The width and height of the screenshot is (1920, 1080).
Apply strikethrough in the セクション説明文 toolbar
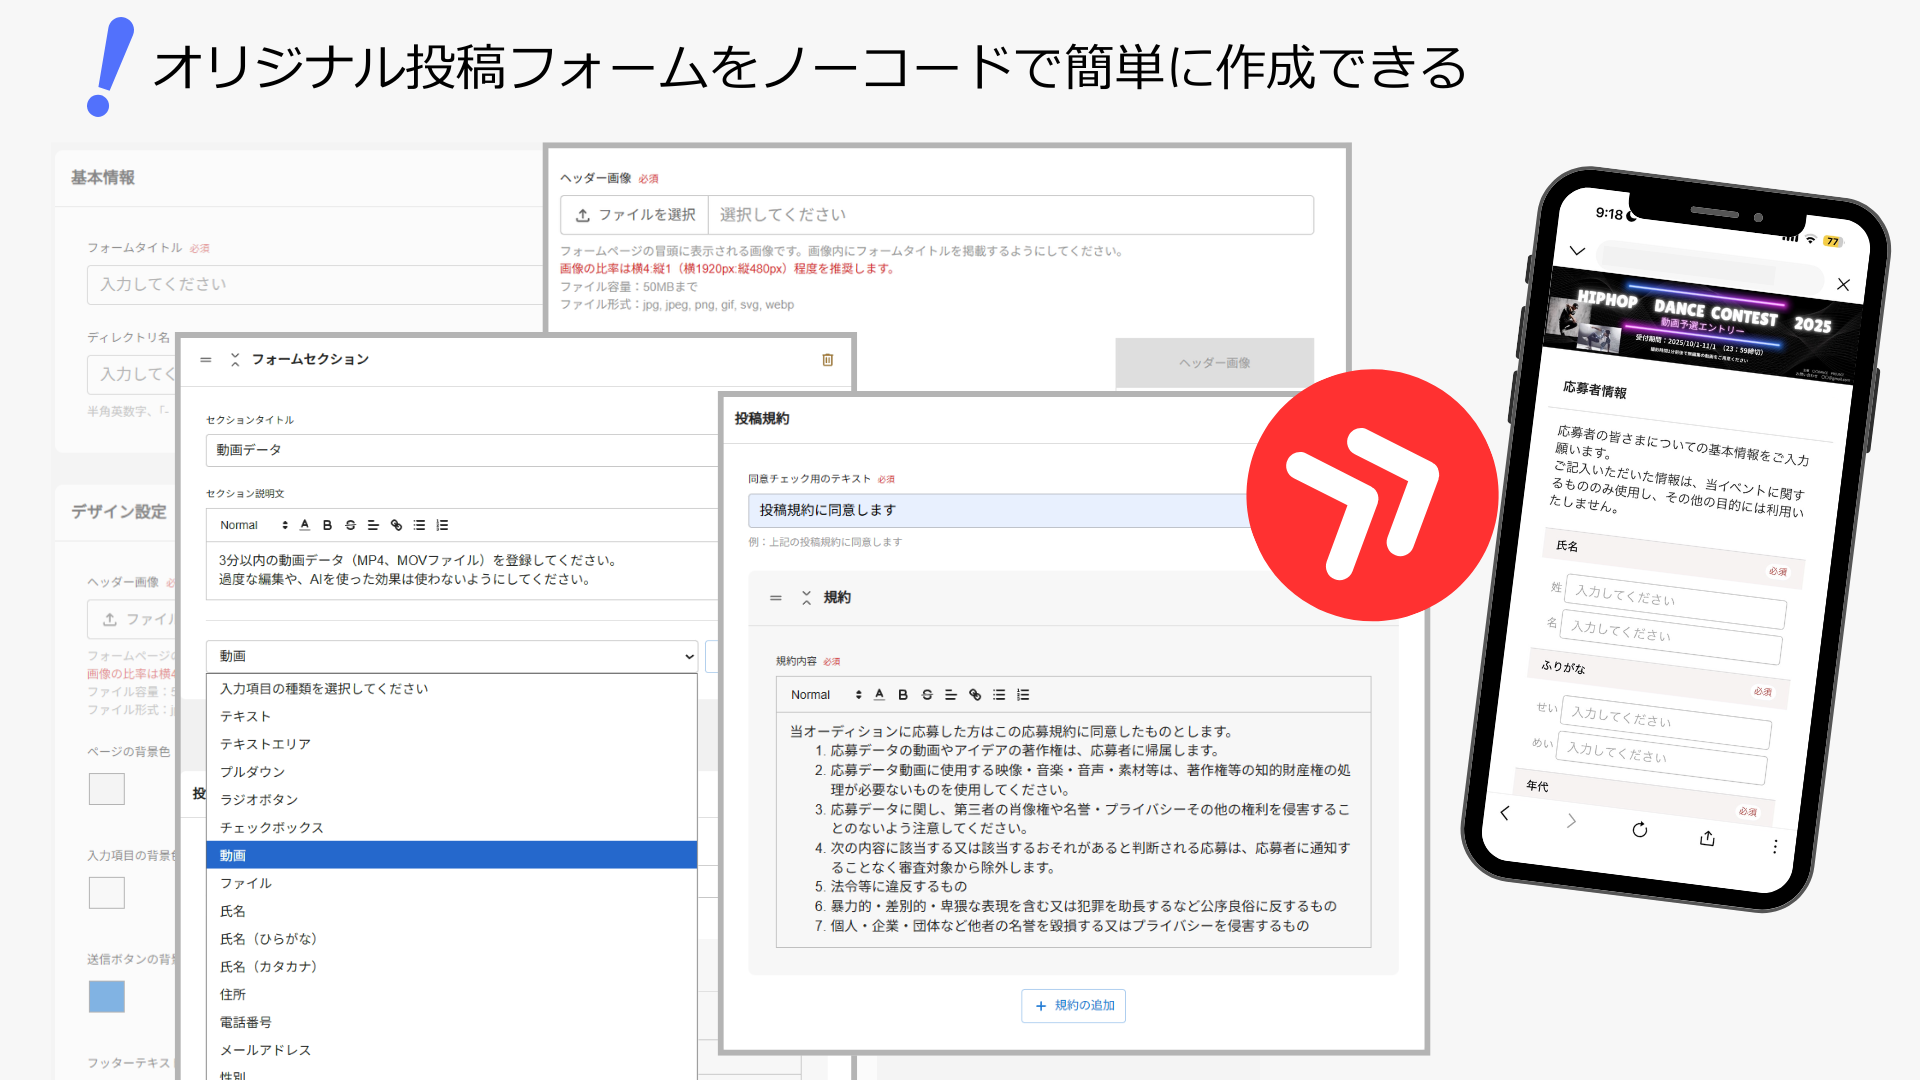(350, 524)
